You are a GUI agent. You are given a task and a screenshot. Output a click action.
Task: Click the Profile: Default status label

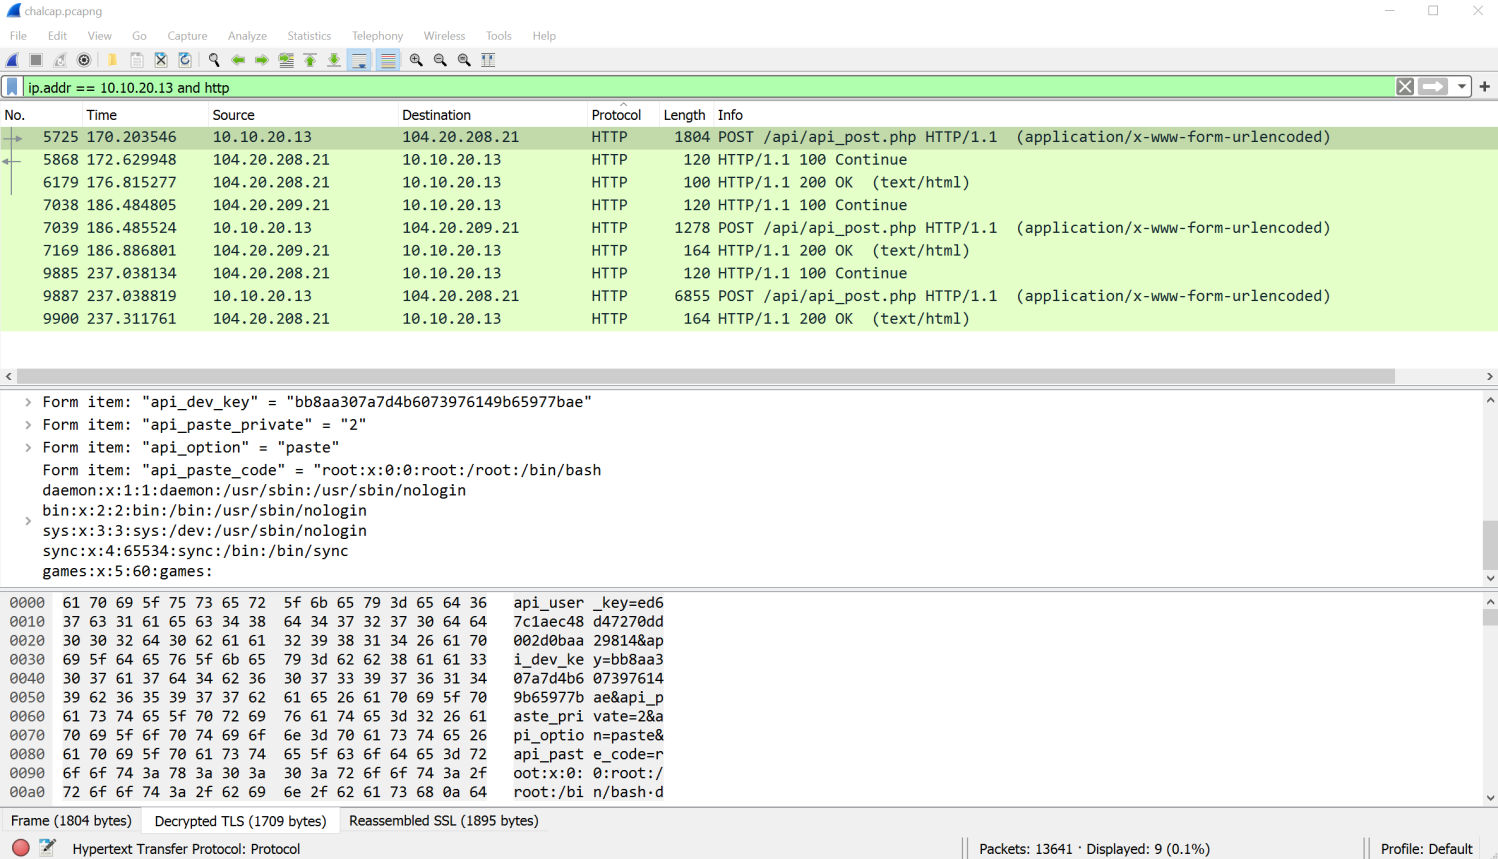(x=1426, y=848)
